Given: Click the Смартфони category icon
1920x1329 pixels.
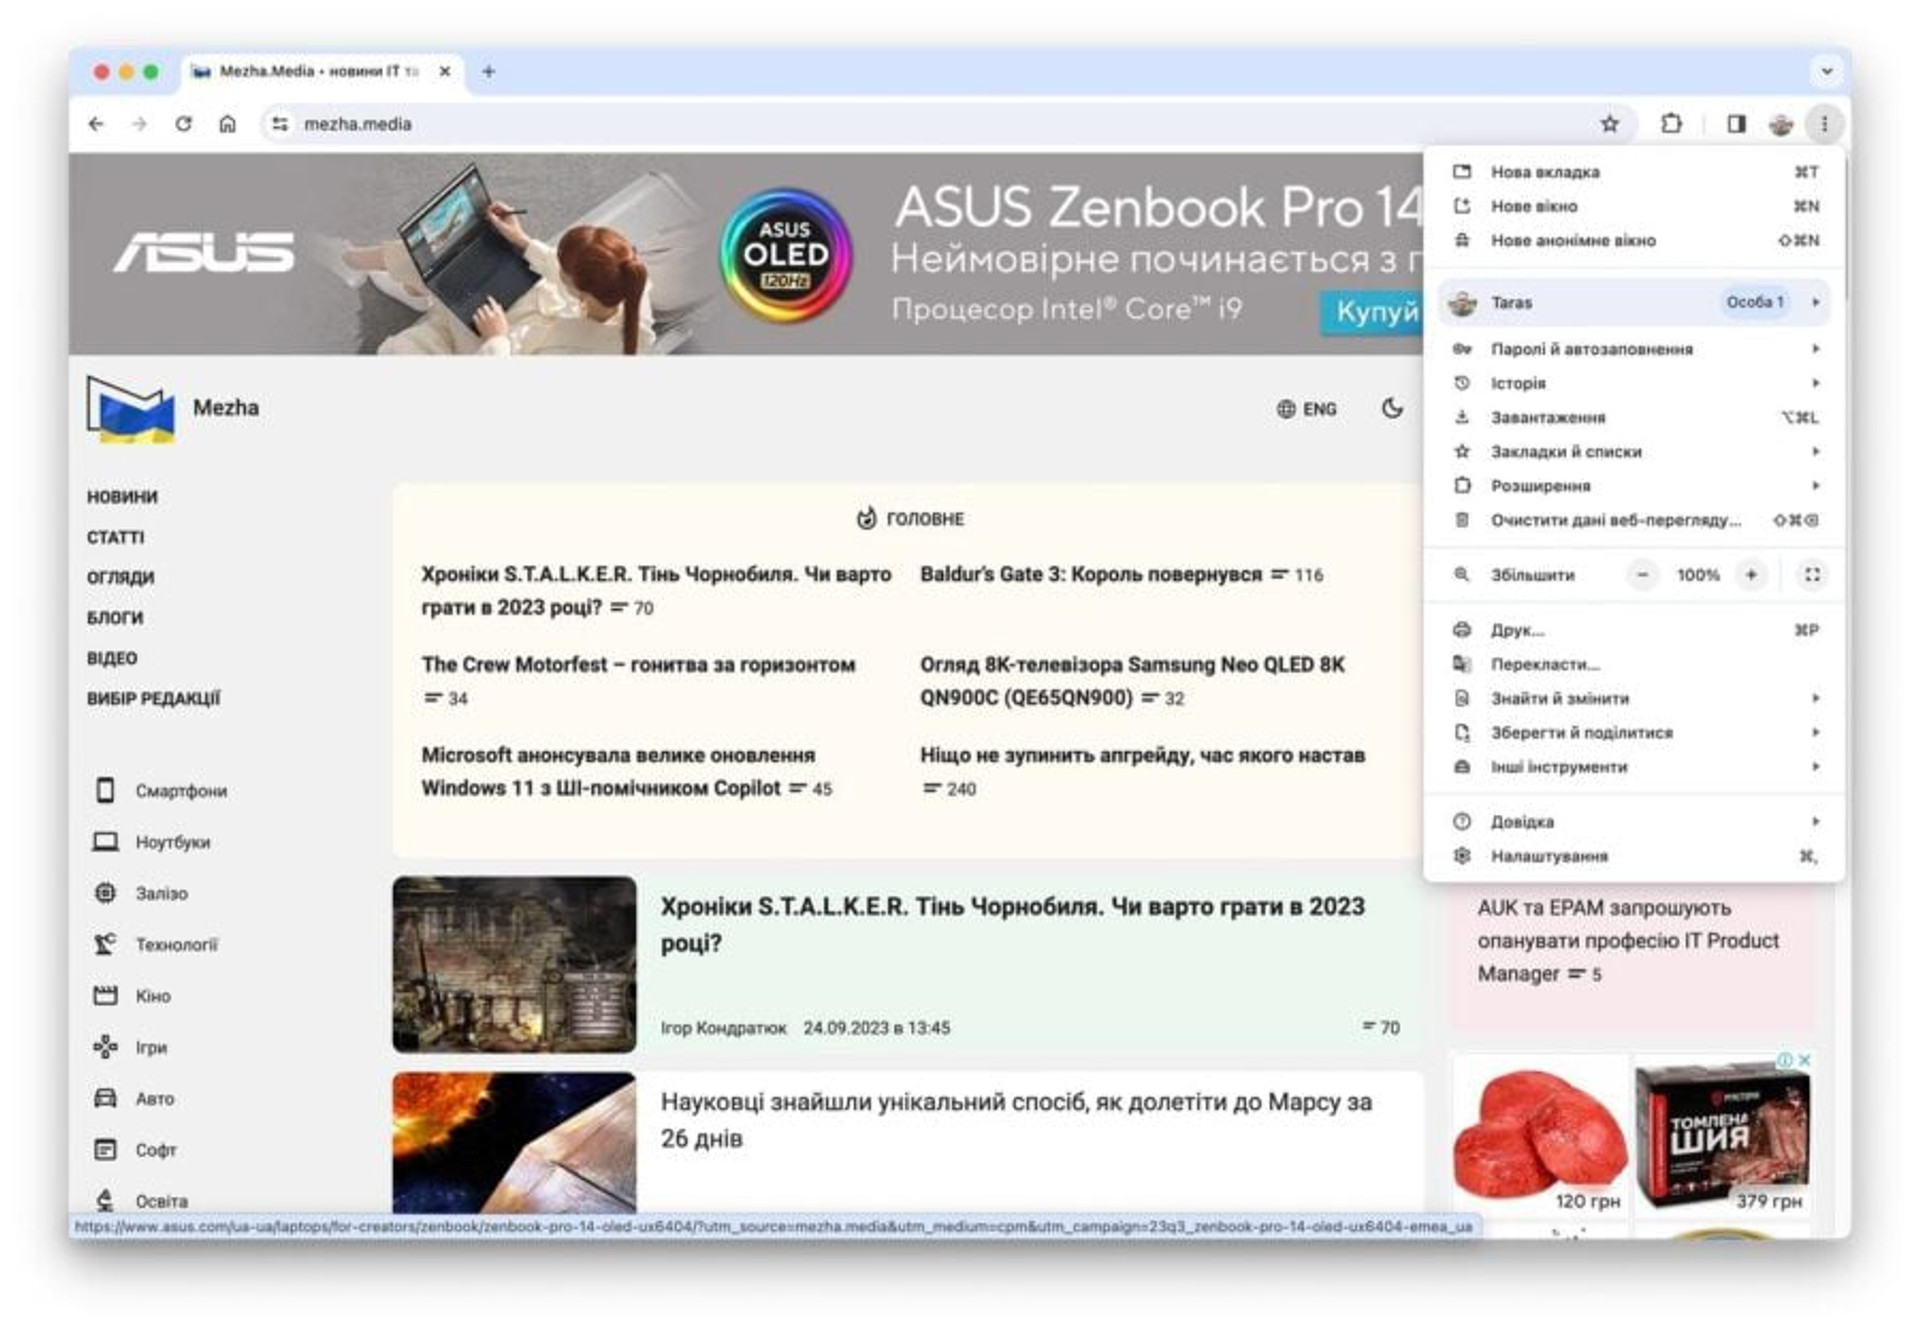Looking at the screenshot, I should (105, 790).
